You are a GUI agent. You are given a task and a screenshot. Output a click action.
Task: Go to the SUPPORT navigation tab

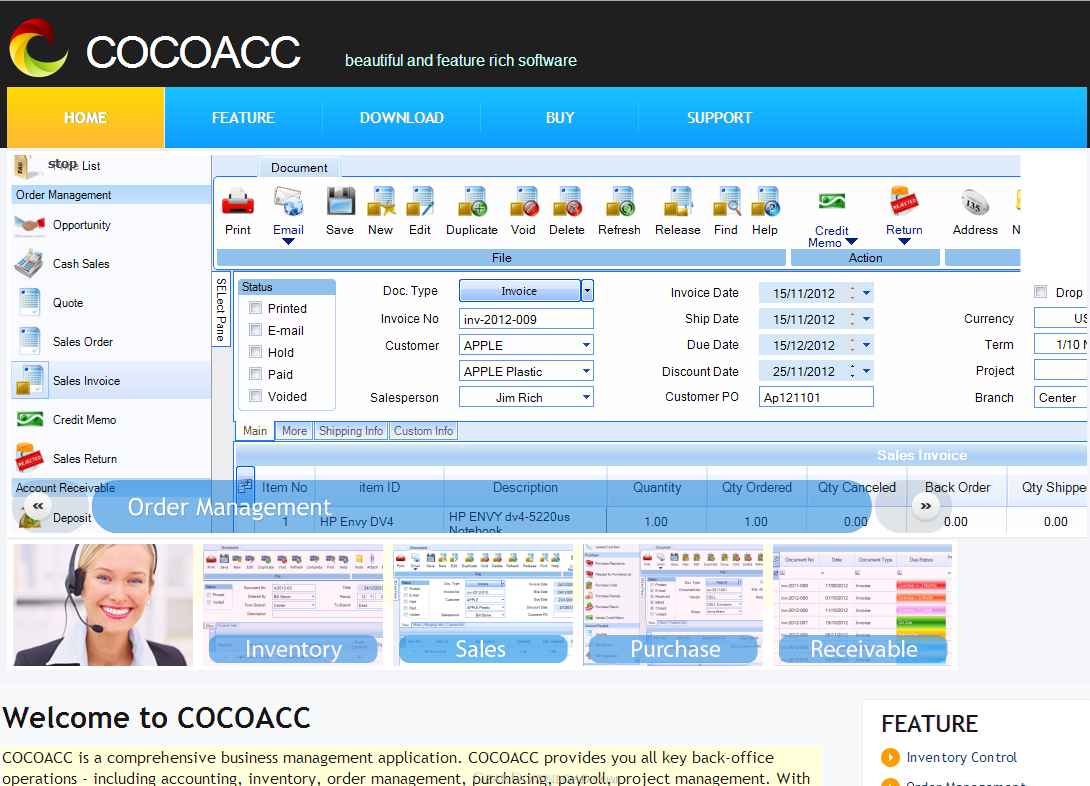tap(719, 117)
